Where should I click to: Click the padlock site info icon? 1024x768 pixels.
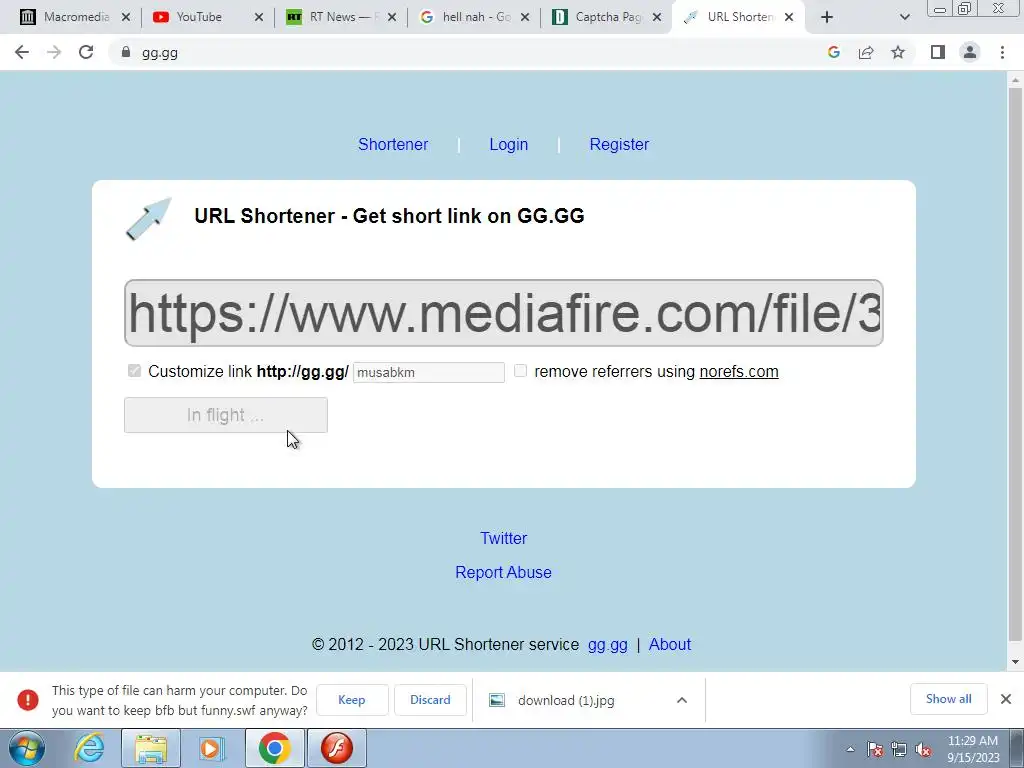(125, 52)
